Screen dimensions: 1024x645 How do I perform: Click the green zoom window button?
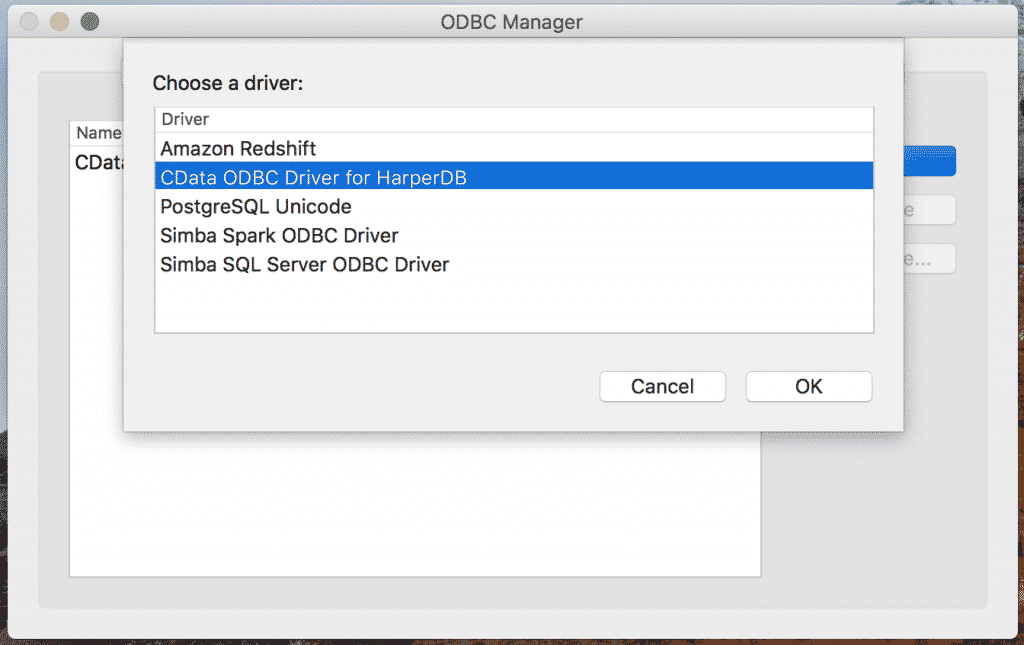[90, 21]
